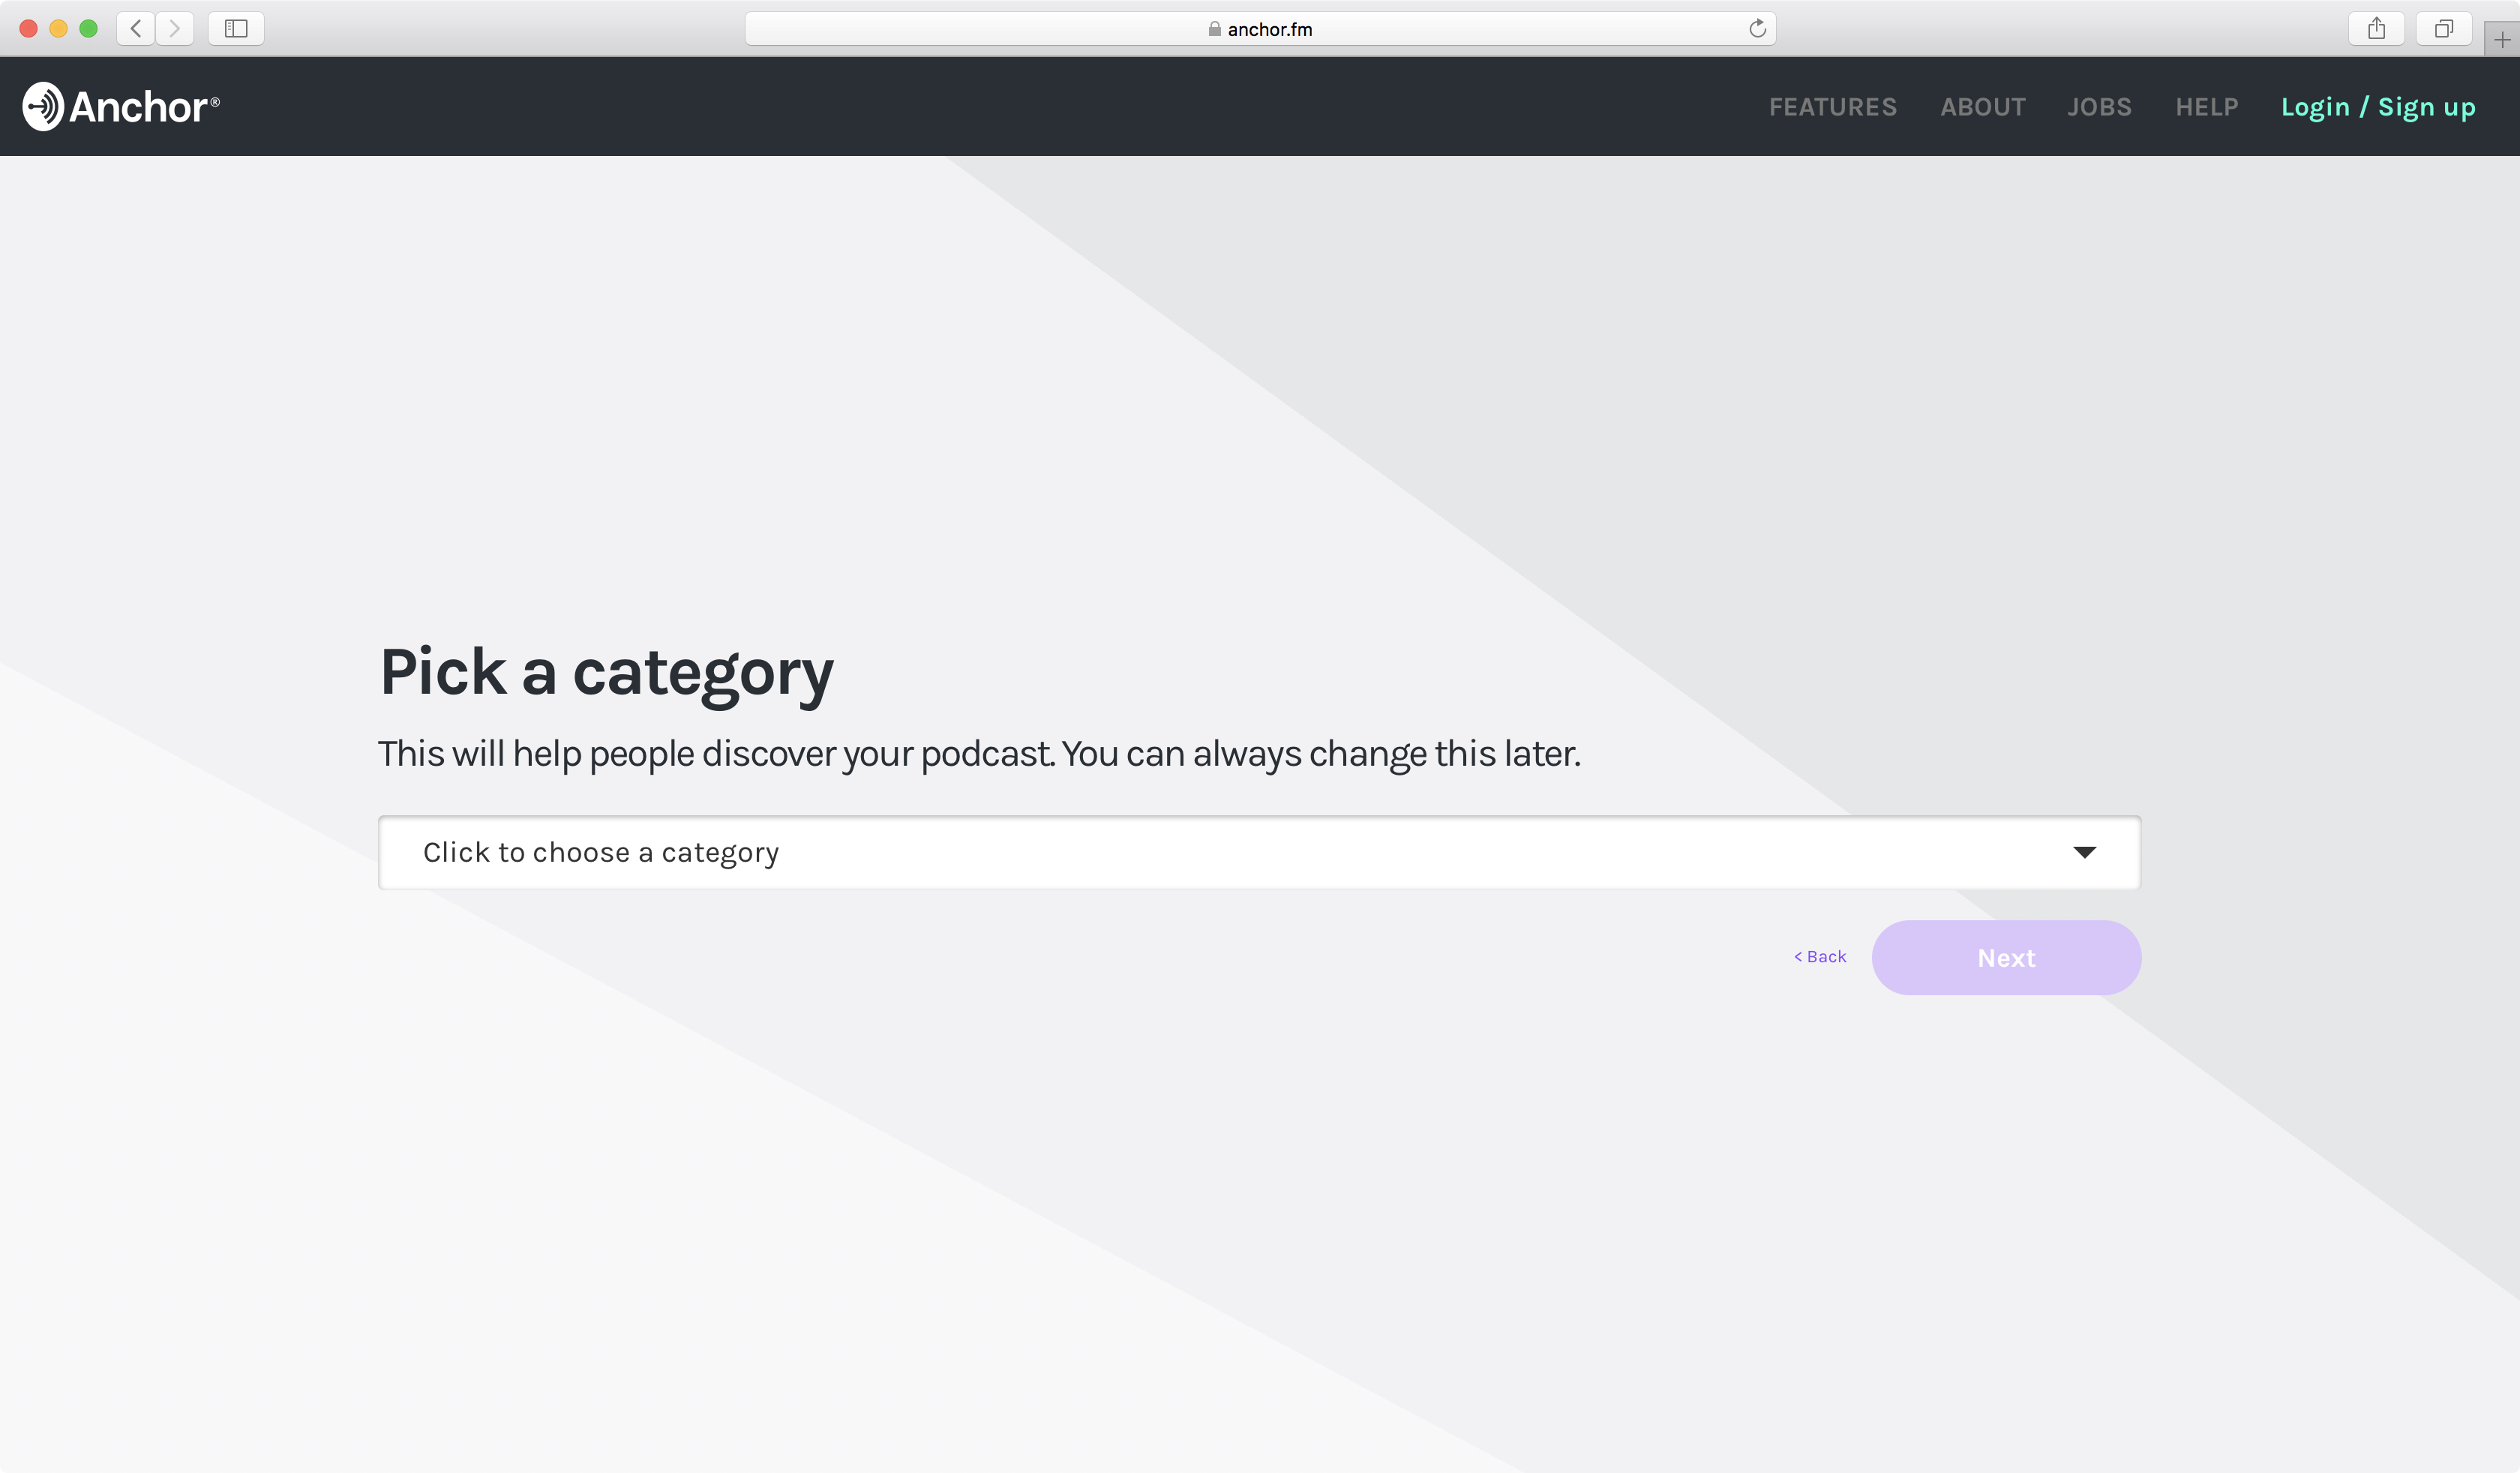Expand the category dropdown arrow
Screen dimensions: 2520x1473
pyautogui.click(x=2084, y=852)
